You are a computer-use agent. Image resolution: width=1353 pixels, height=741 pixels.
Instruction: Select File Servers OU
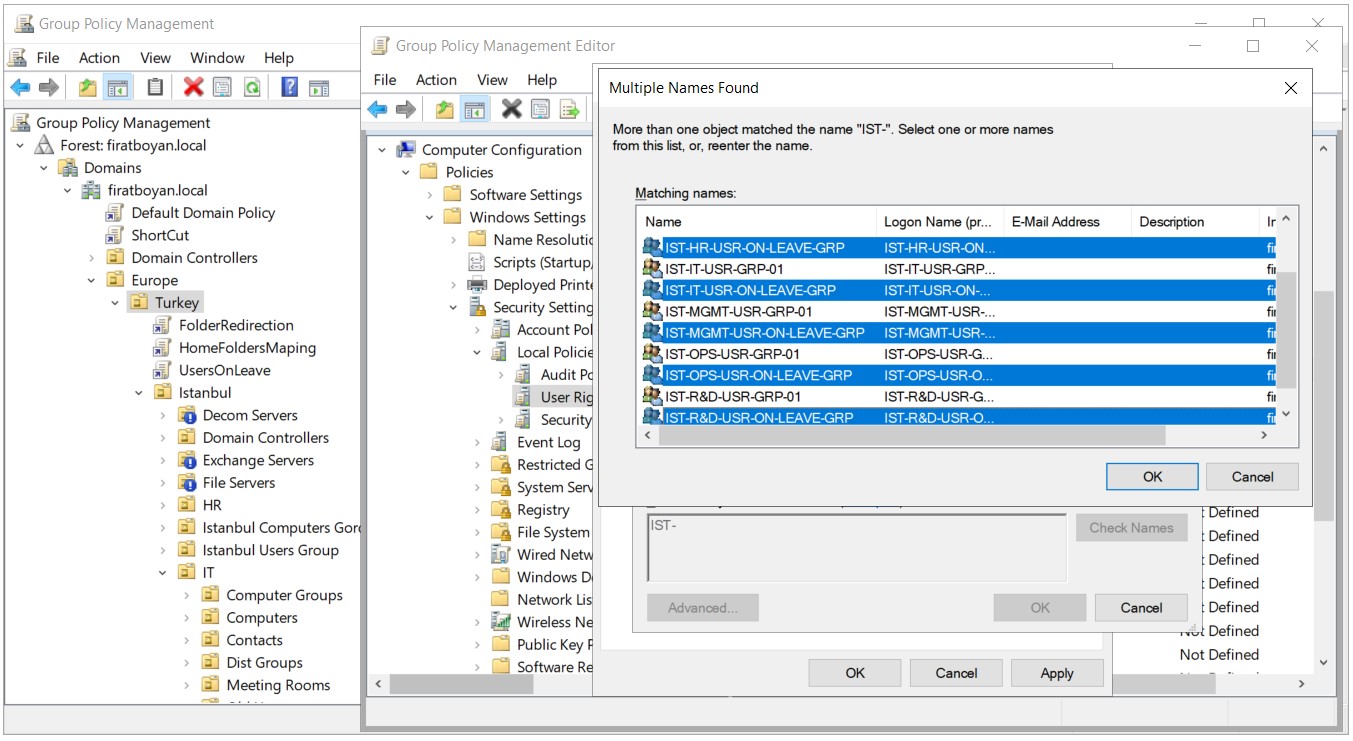pyautogui.click(x=238, y=483)
